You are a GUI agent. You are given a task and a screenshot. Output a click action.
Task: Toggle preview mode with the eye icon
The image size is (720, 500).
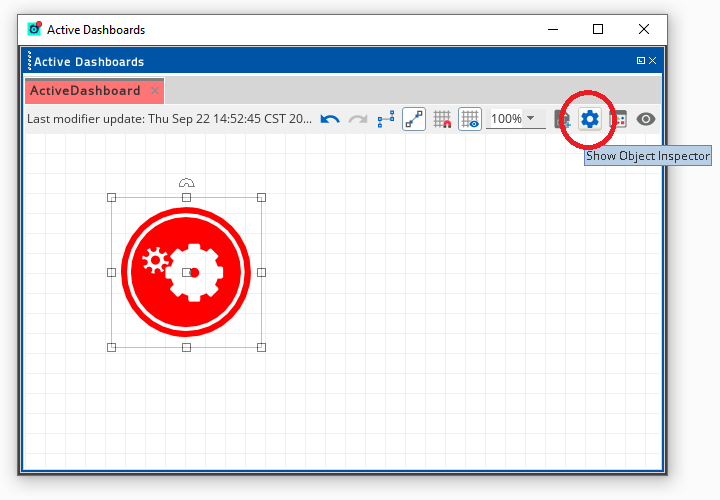click(x=646, y=119)
